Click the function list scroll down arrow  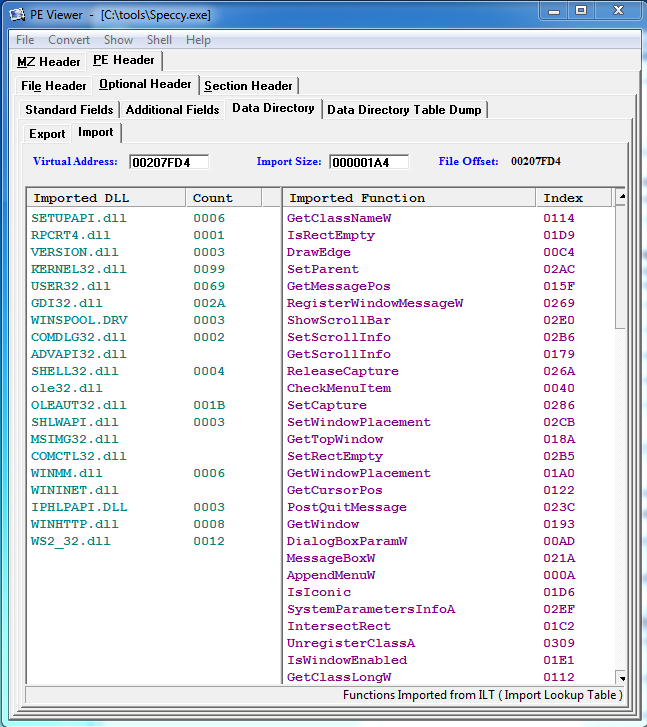click(x=621, y=678)
